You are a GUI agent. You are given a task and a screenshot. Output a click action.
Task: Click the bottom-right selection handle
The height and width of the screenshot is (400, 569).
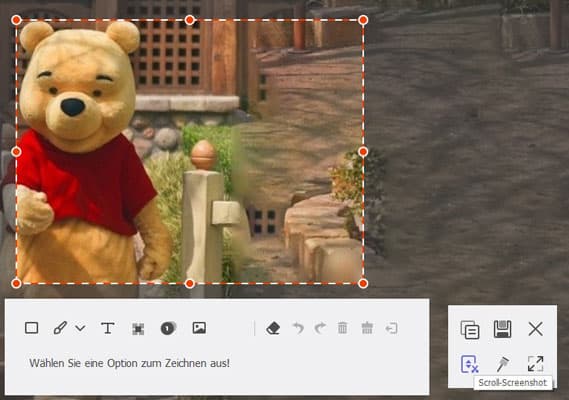pyautogui.click(x=363, y=283)
